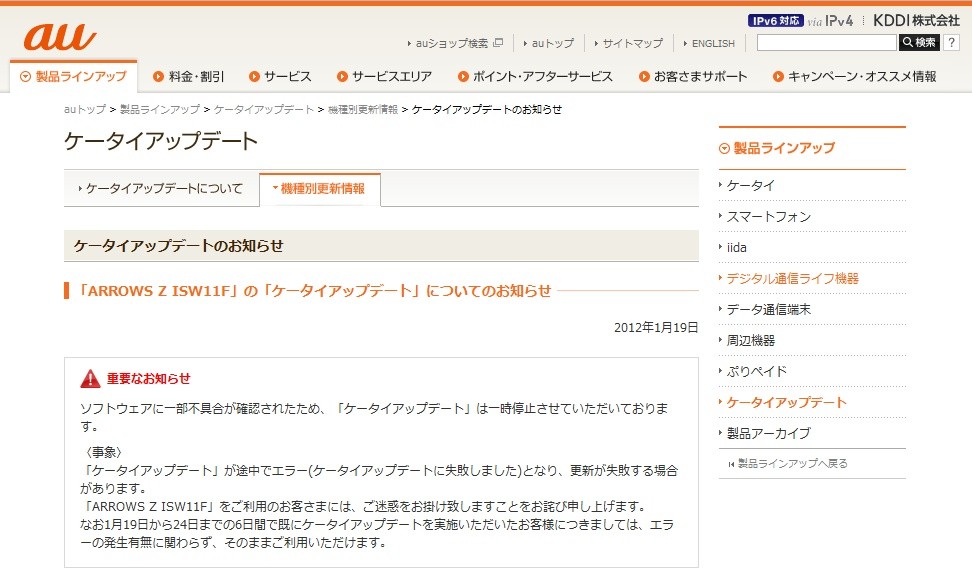Click auトップ in the breadcrumb

coord(85,109)
